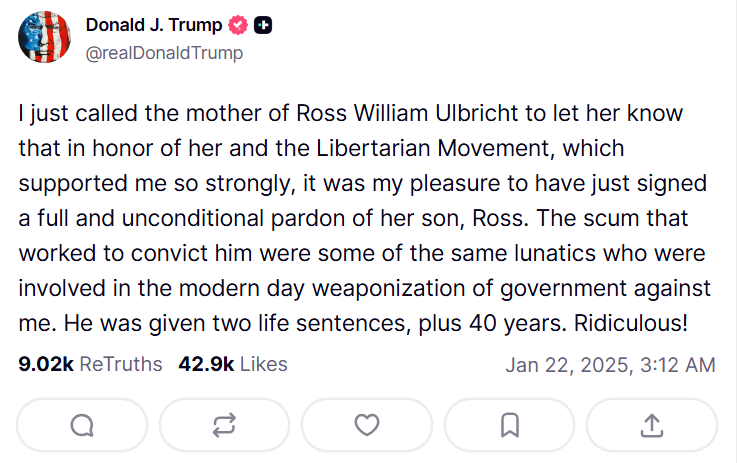This screenshot has height=463, width=737.
Task: Click the red verified checkmark badge
Action: click(239, 24)
